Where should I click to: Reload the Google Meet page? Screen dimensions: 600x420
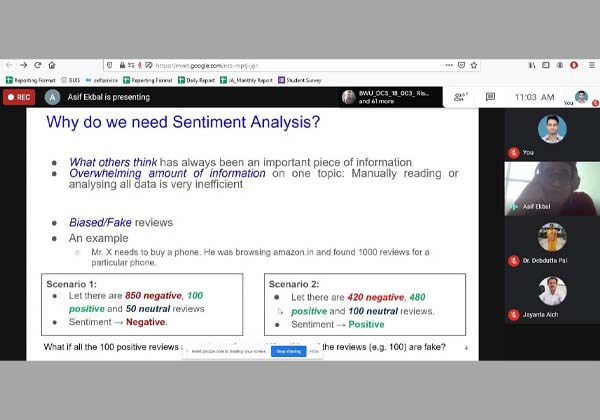tap(38, 65)
